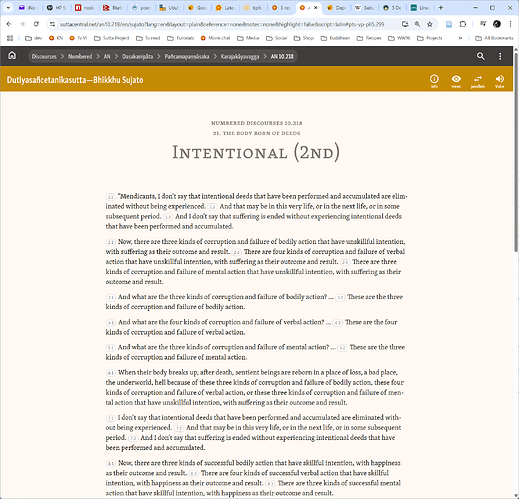Open the Media bookmarks folder
519x499 pixels.
[248, 38]
